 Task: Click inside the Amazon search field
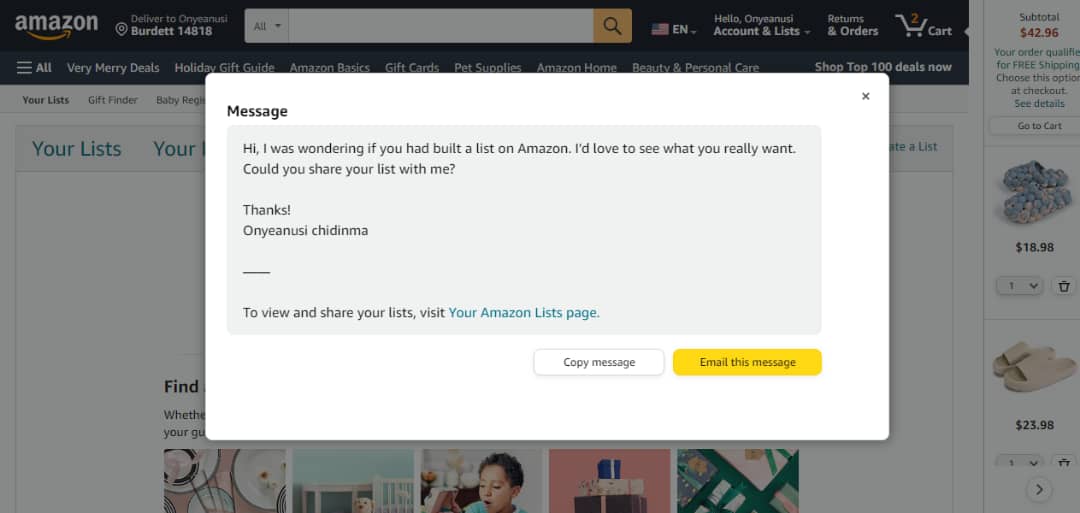[x=441, y=26]
